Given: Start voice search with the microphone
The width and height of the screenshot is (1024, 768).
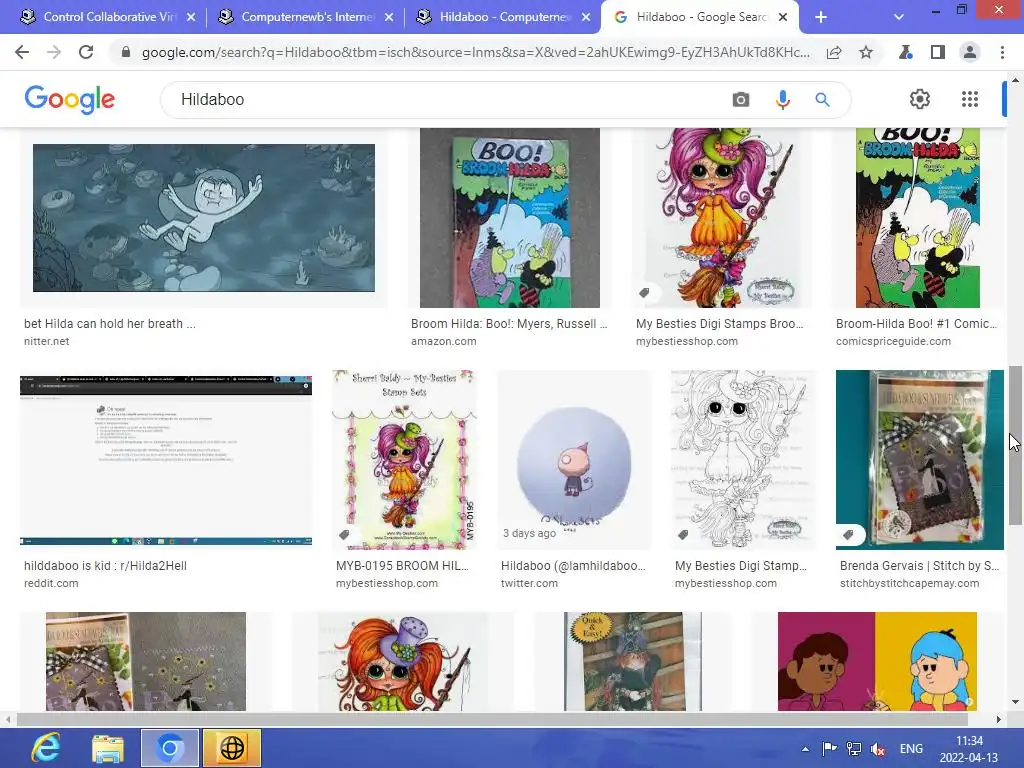Looking at the screenshot, I should pyautogui.click(x=782, y=100).
